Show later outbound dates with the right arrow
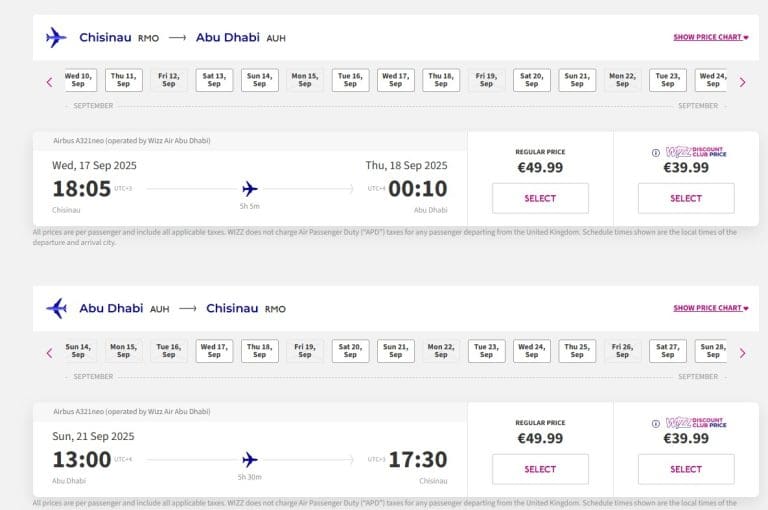768x510 pixels. pos(742,82)
